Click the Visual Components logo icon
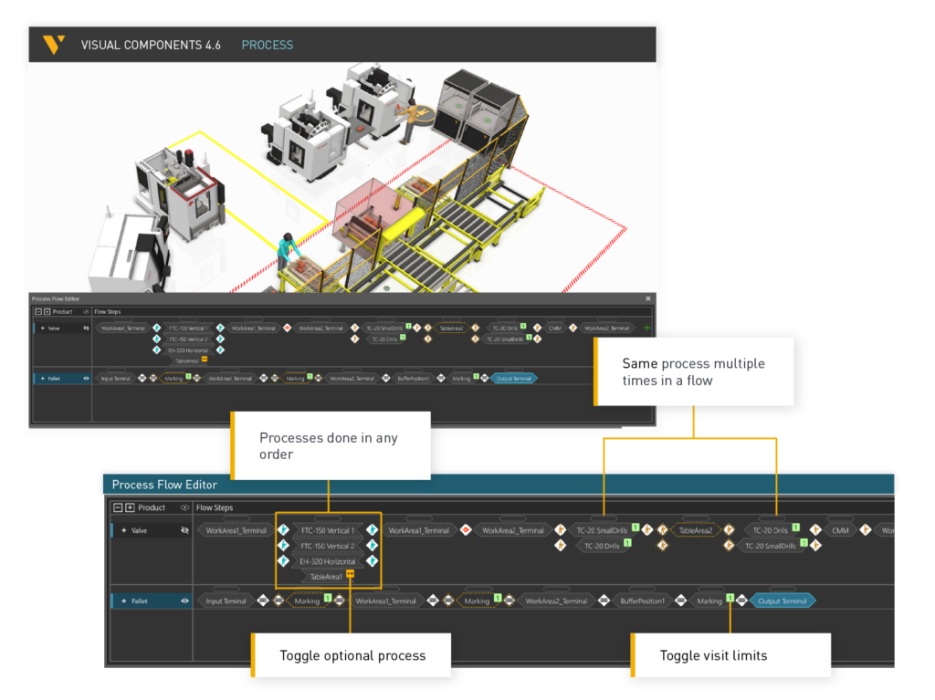The width and height of the screenshot is (935, 700). 54,45
